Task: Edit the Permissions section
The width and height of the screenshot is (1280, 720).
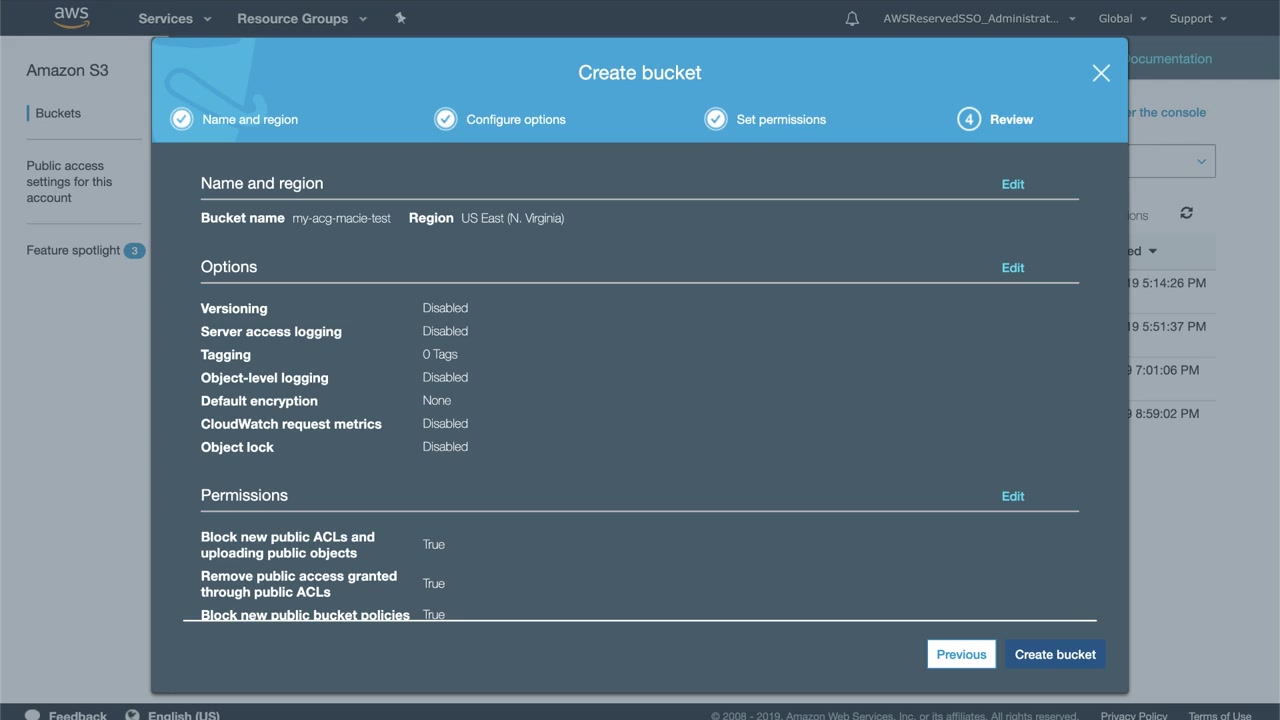Action: coord(1013,496)
